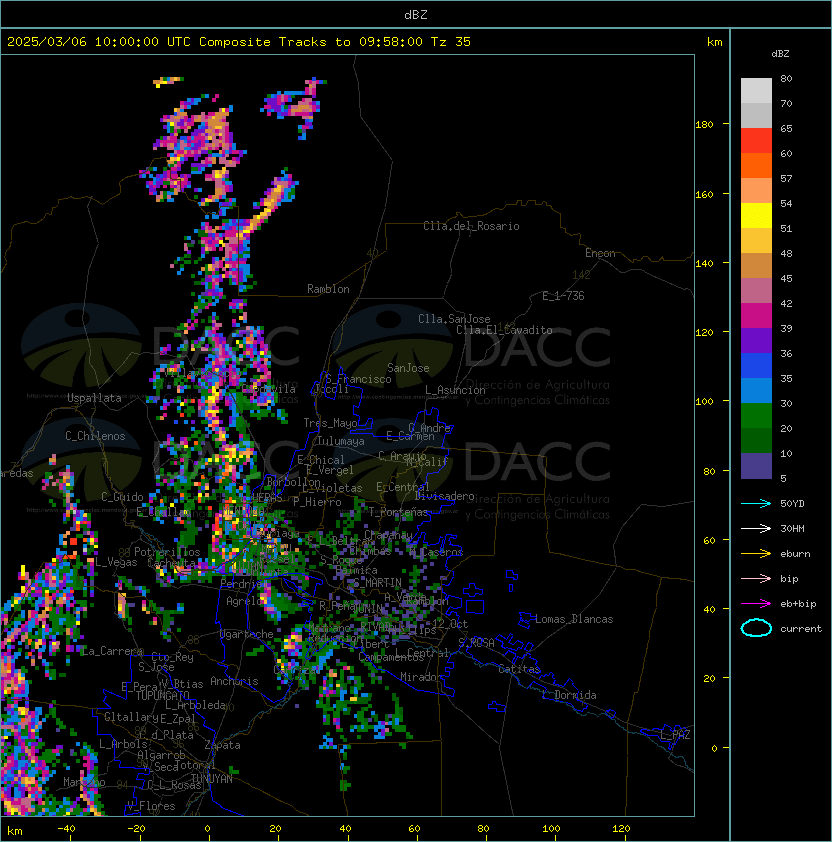Click the 'Clla.El_Cavadito' map label
Image resolution: width=832 pixels, height=842 pixels.
pos(504,330)
